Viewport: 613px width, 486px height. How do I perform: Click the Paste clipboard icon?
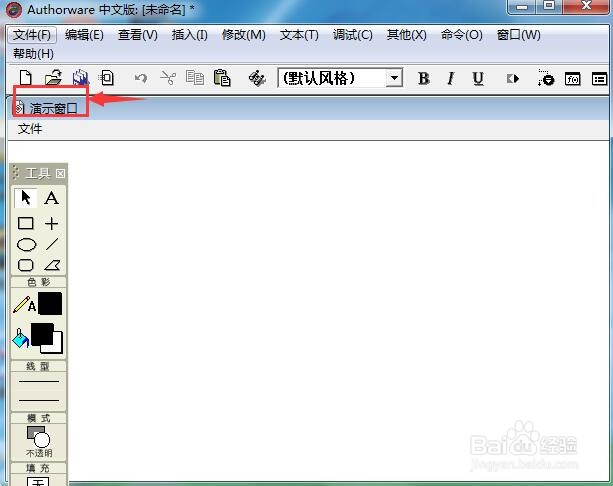(222, 78)
